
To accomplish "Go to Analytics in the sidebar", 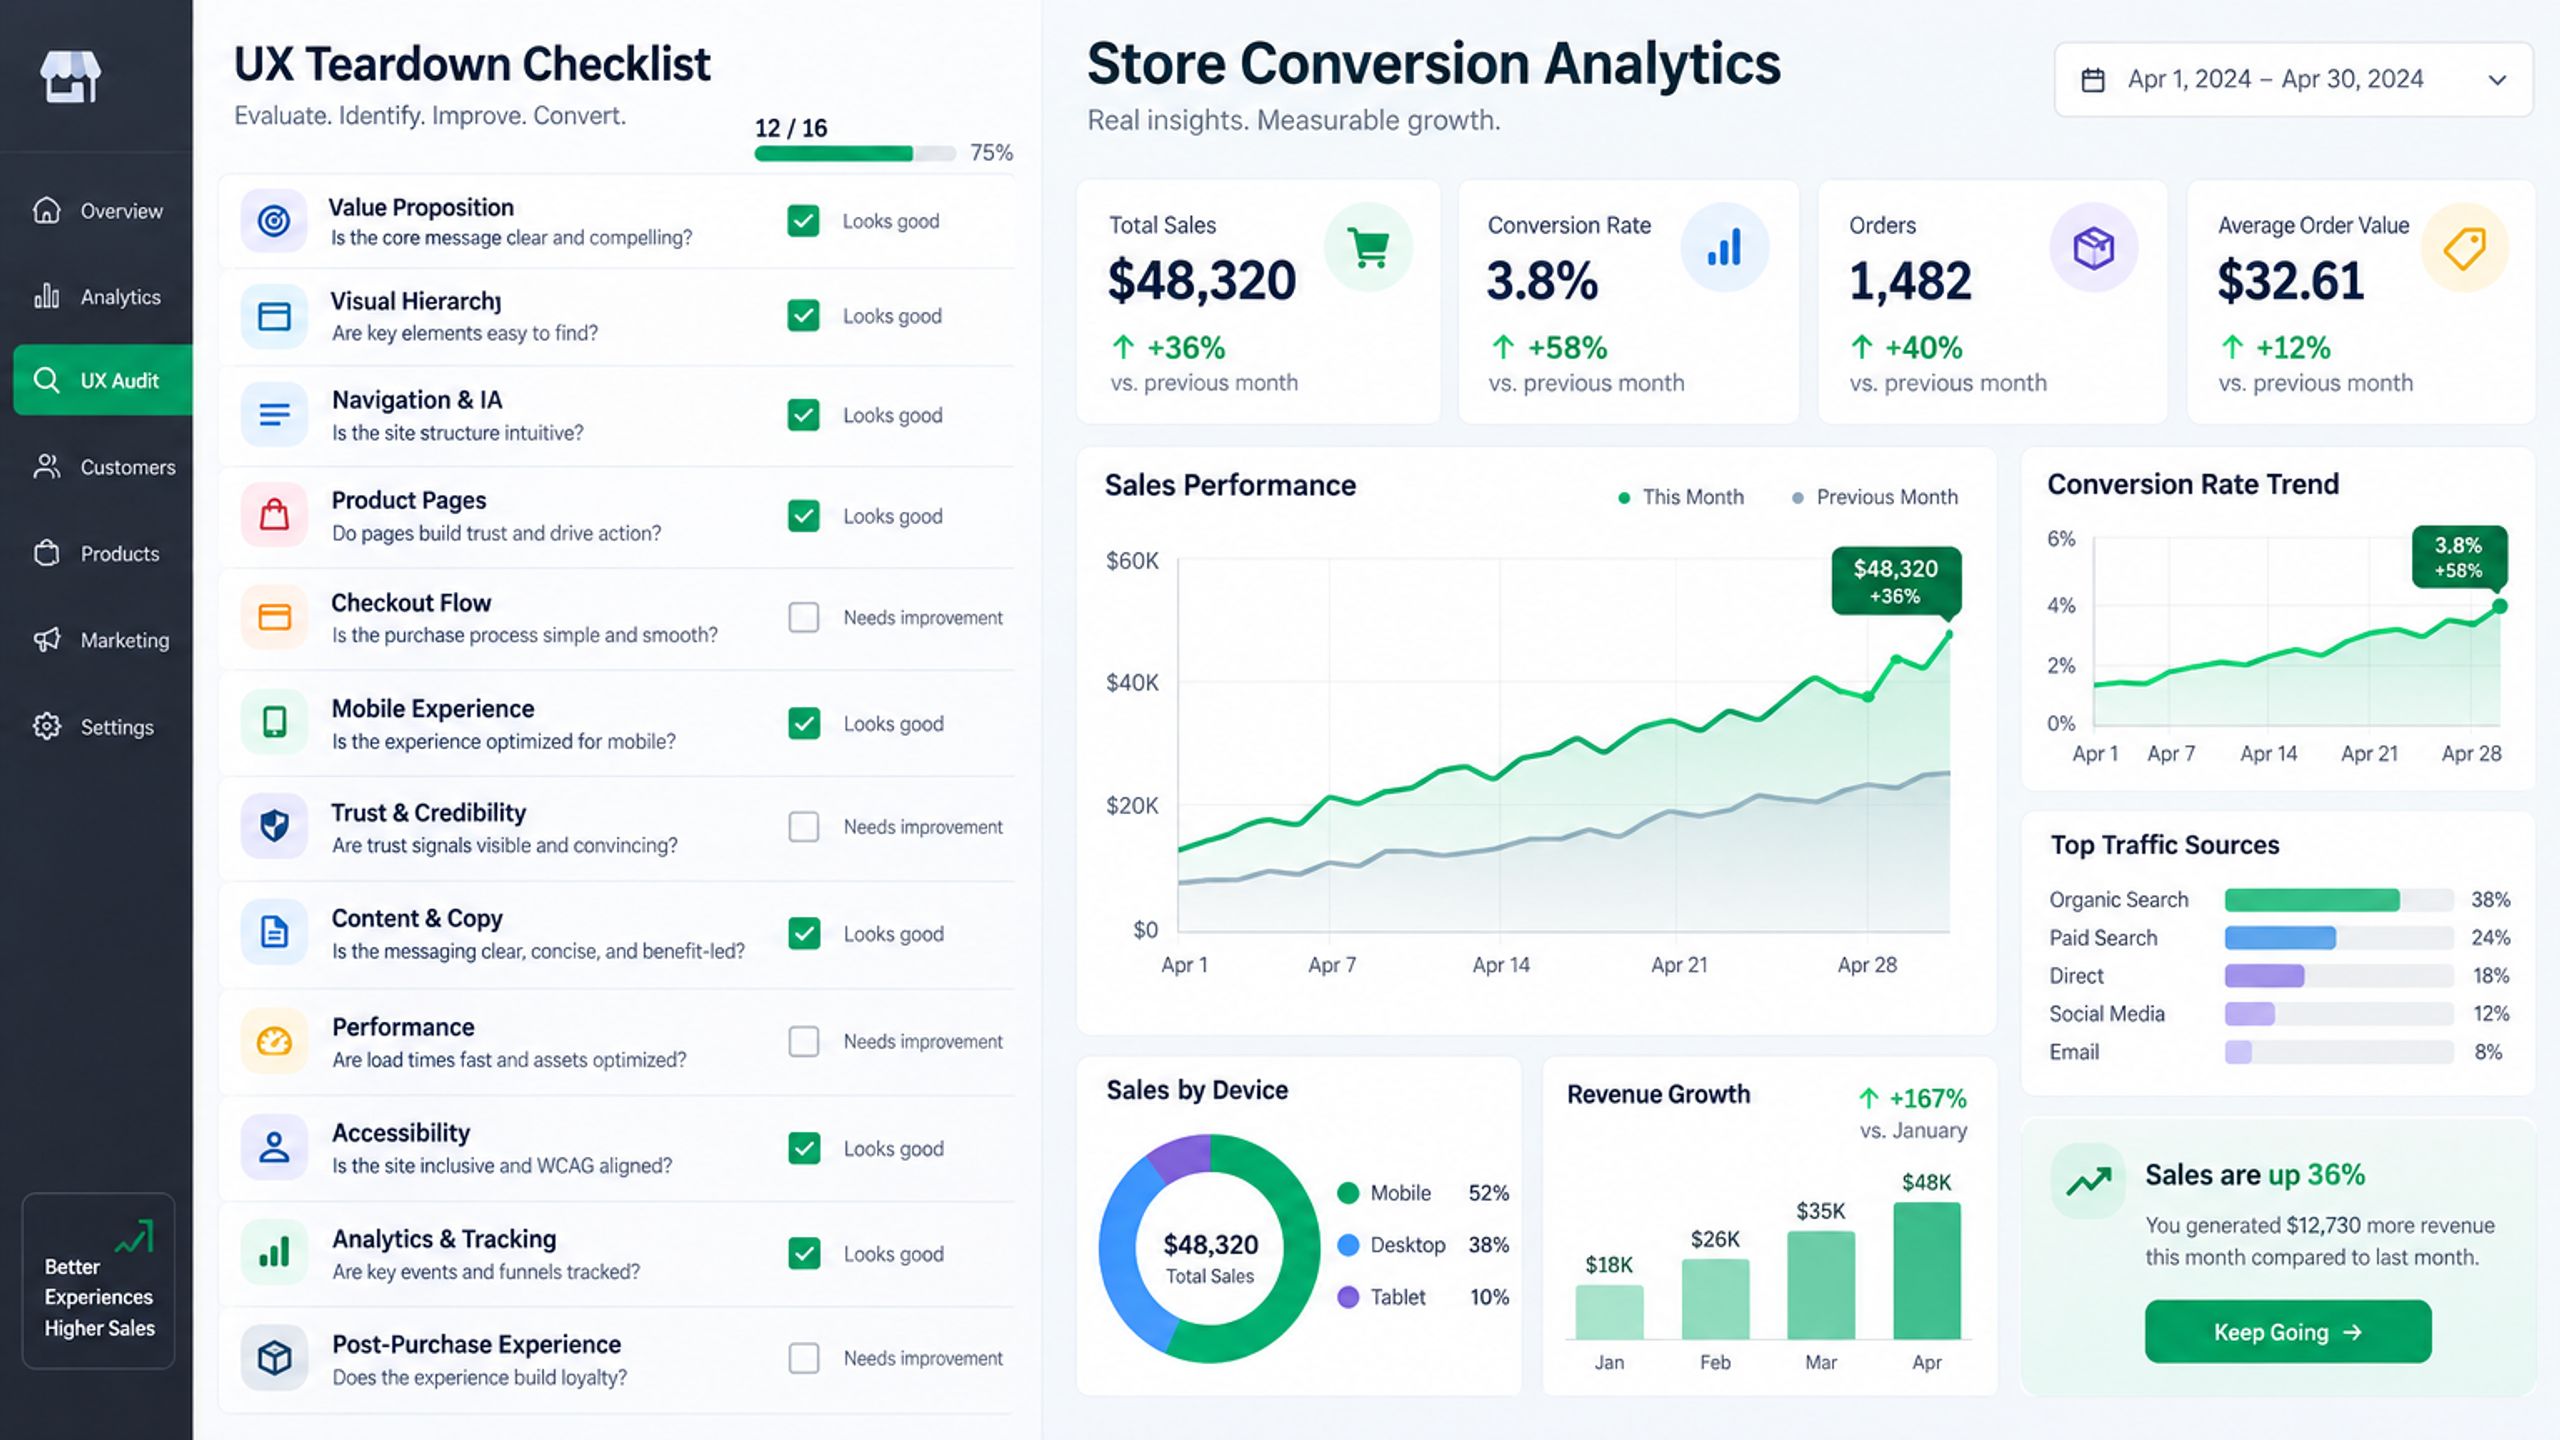I will (98, 297).
